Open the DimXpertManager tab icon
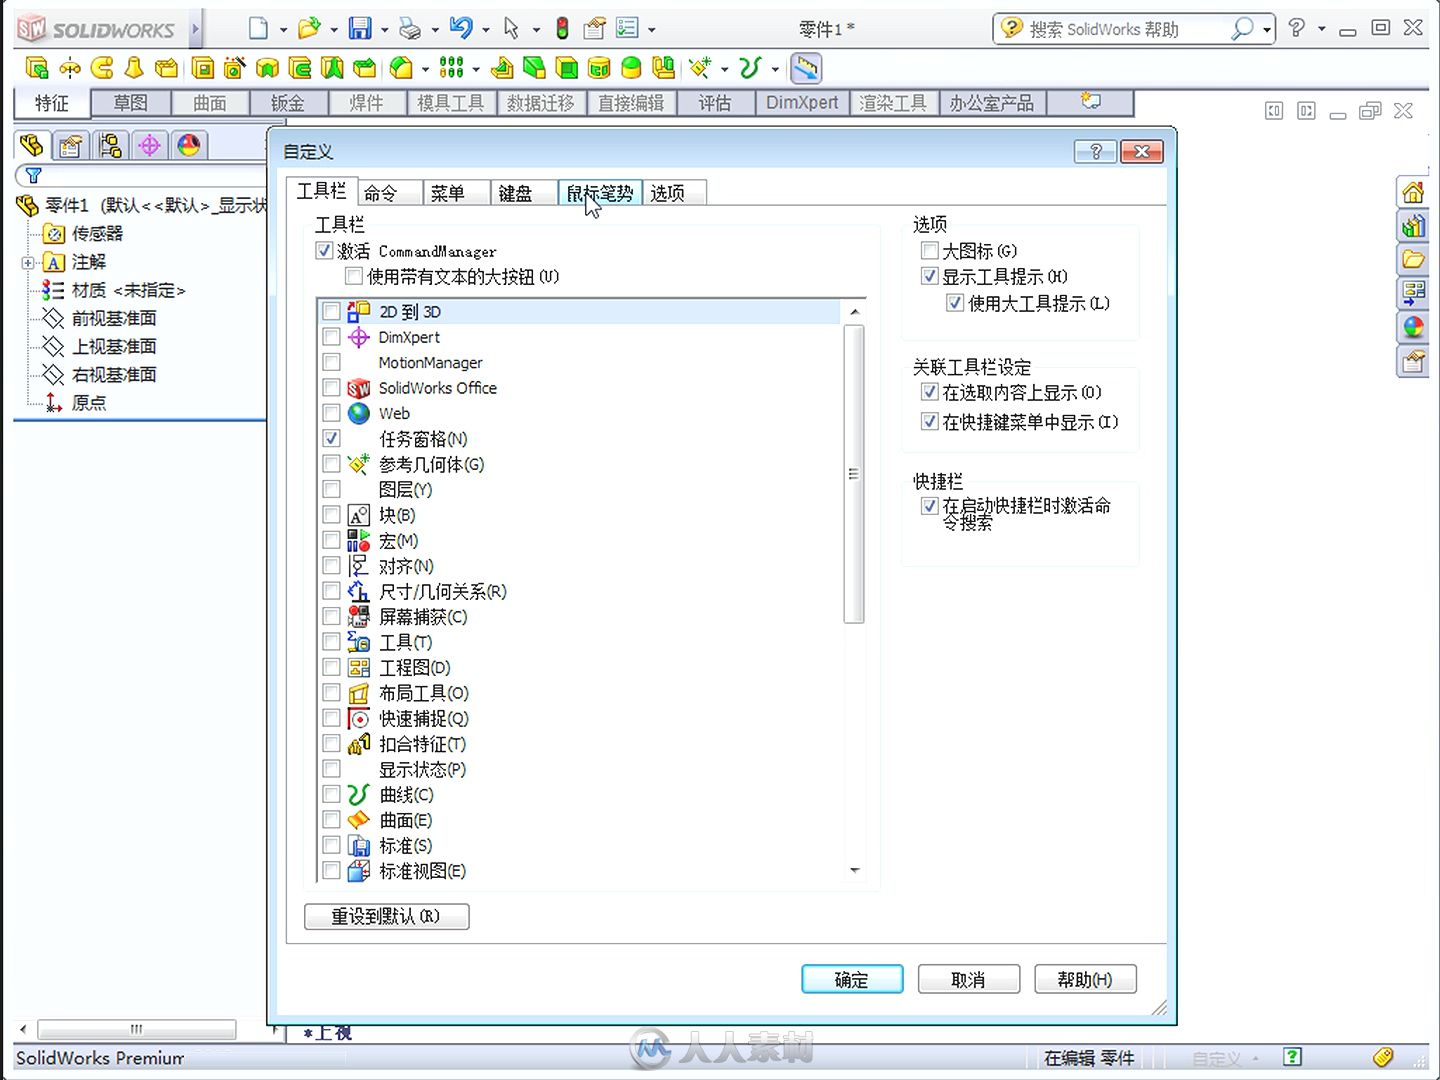1440x1080 pixels. point(149,146)
